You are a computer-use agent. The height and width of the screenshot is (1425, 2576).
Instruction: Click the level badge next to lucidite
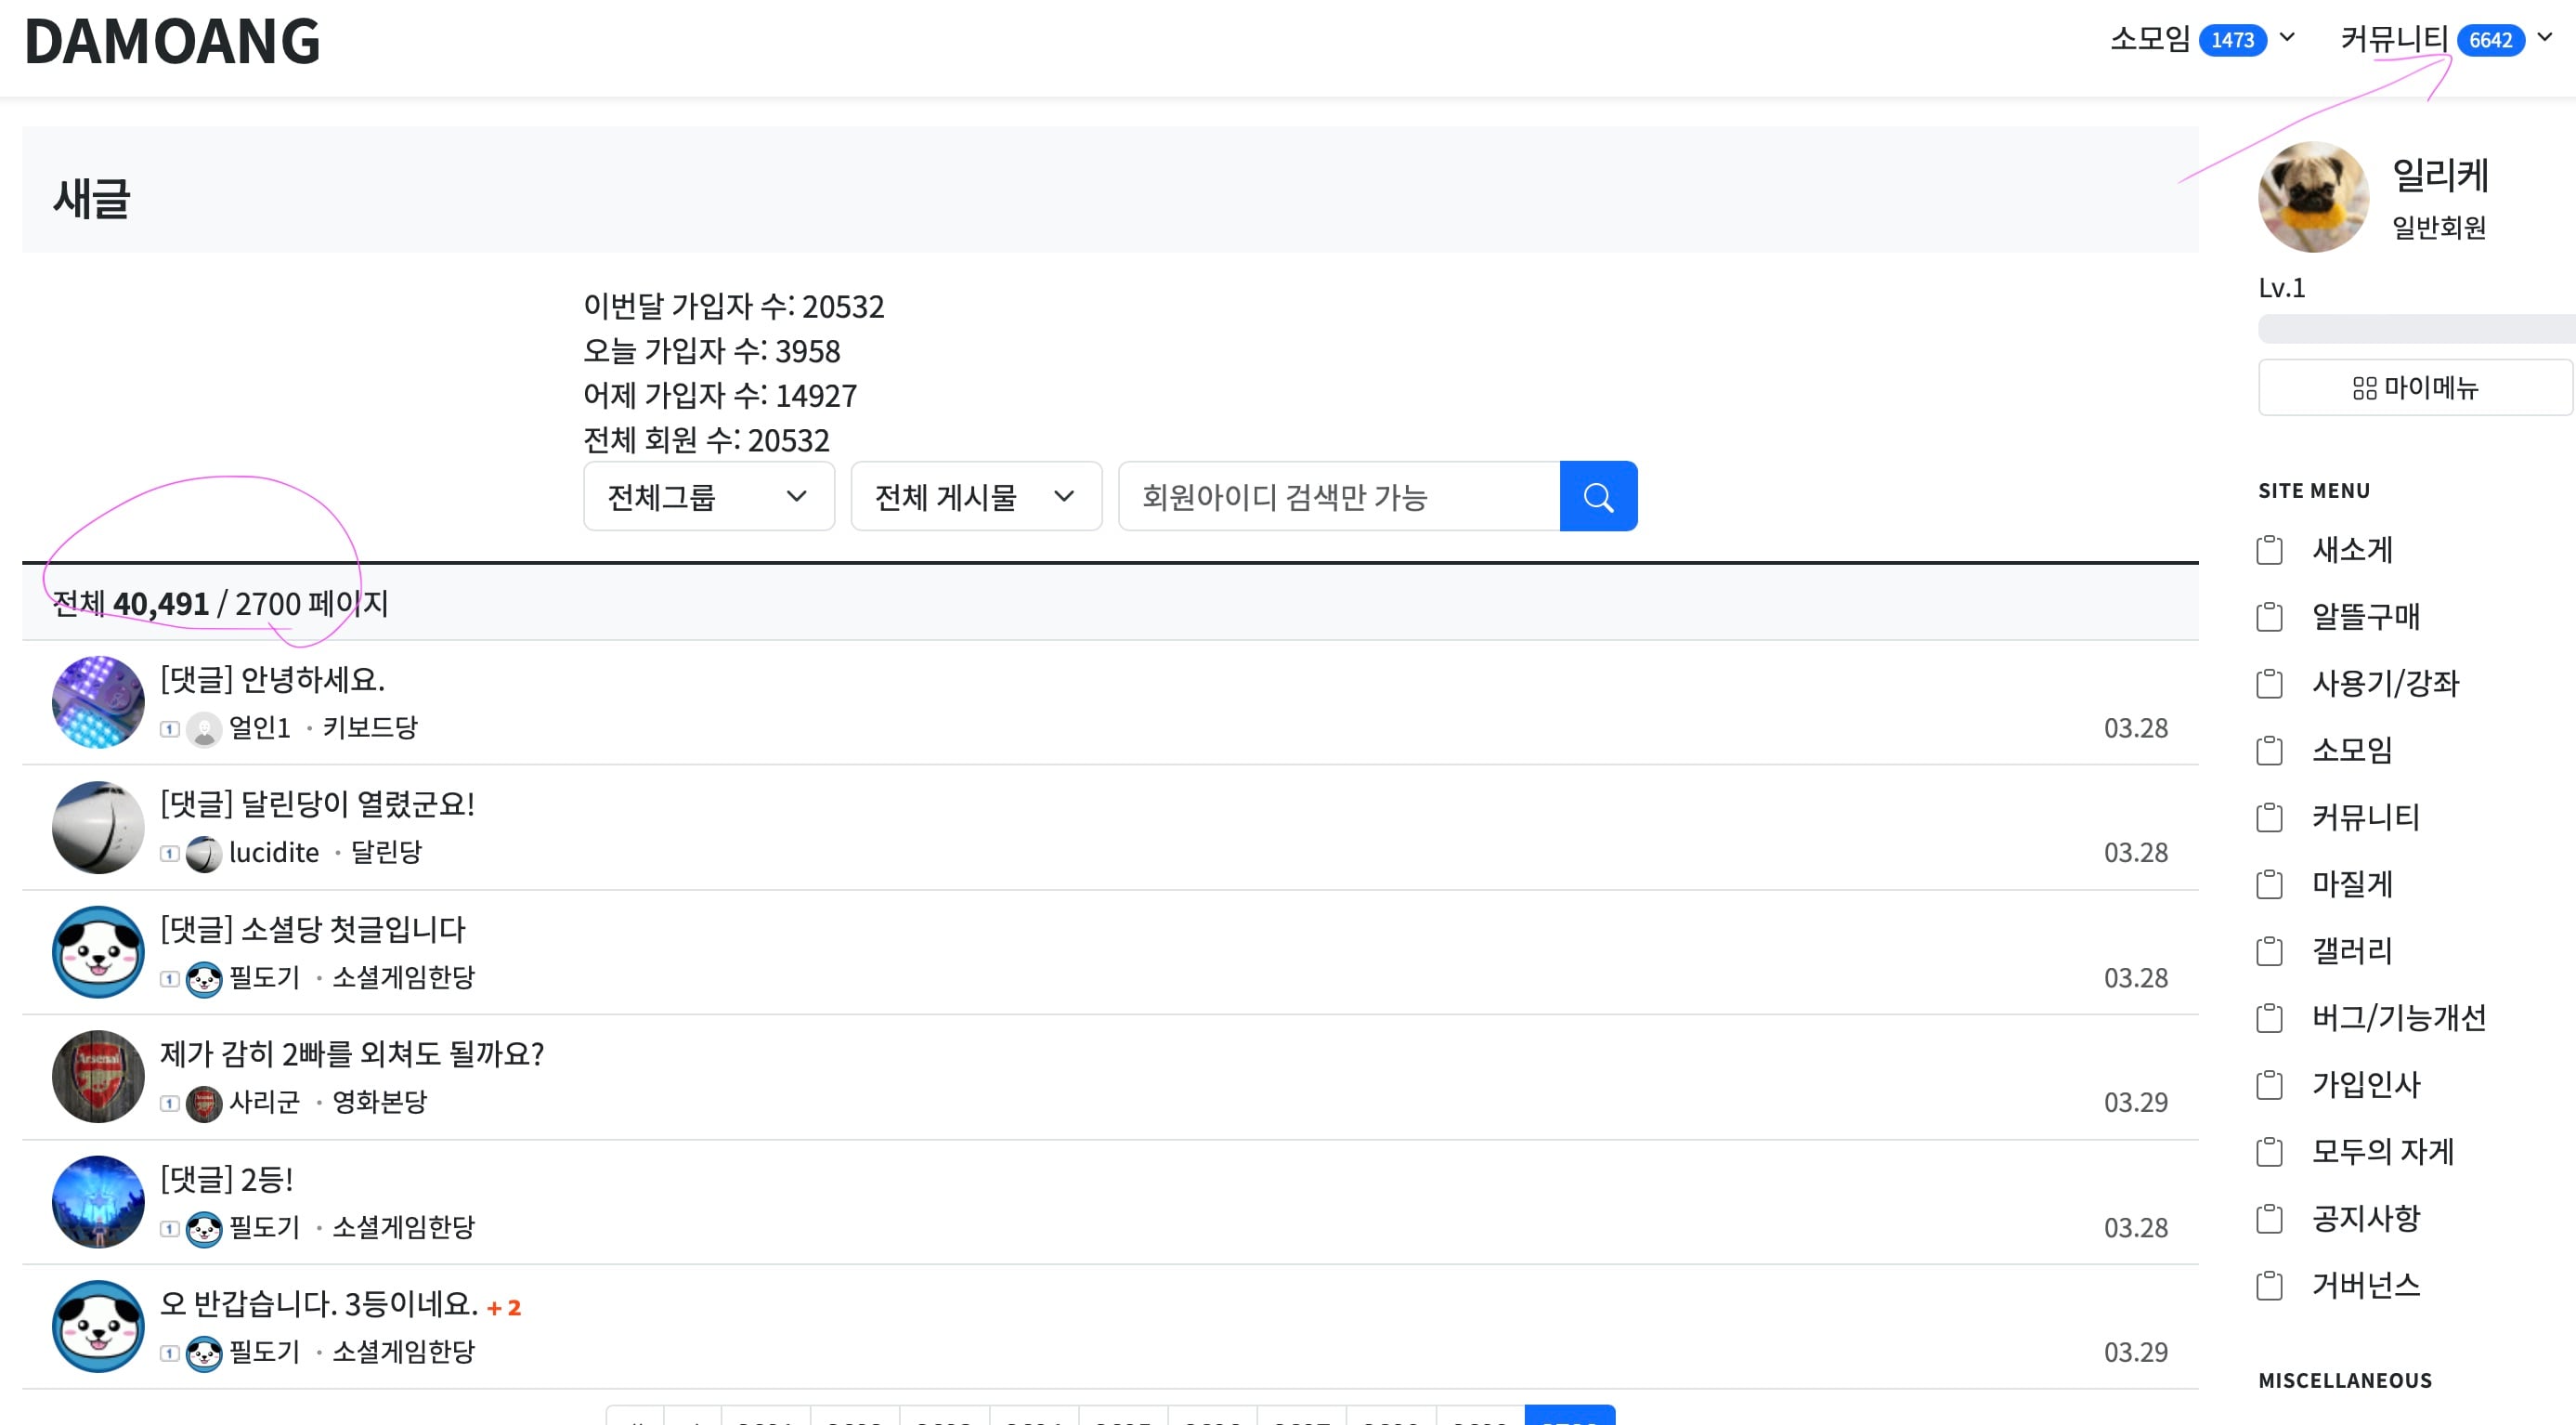point(170,853)
